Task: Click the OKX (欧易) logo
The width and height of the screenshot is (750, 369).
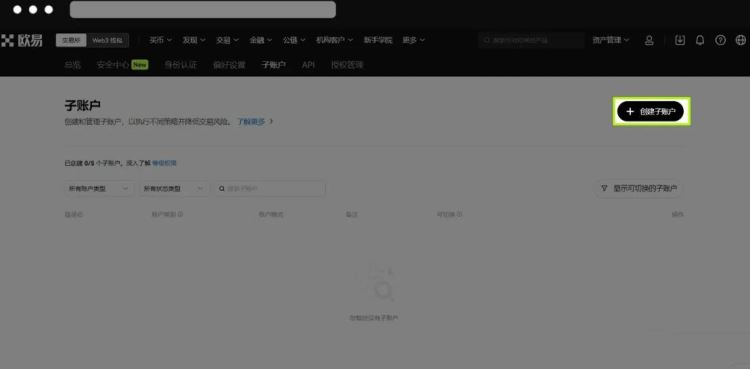Action: coord(22,41)
